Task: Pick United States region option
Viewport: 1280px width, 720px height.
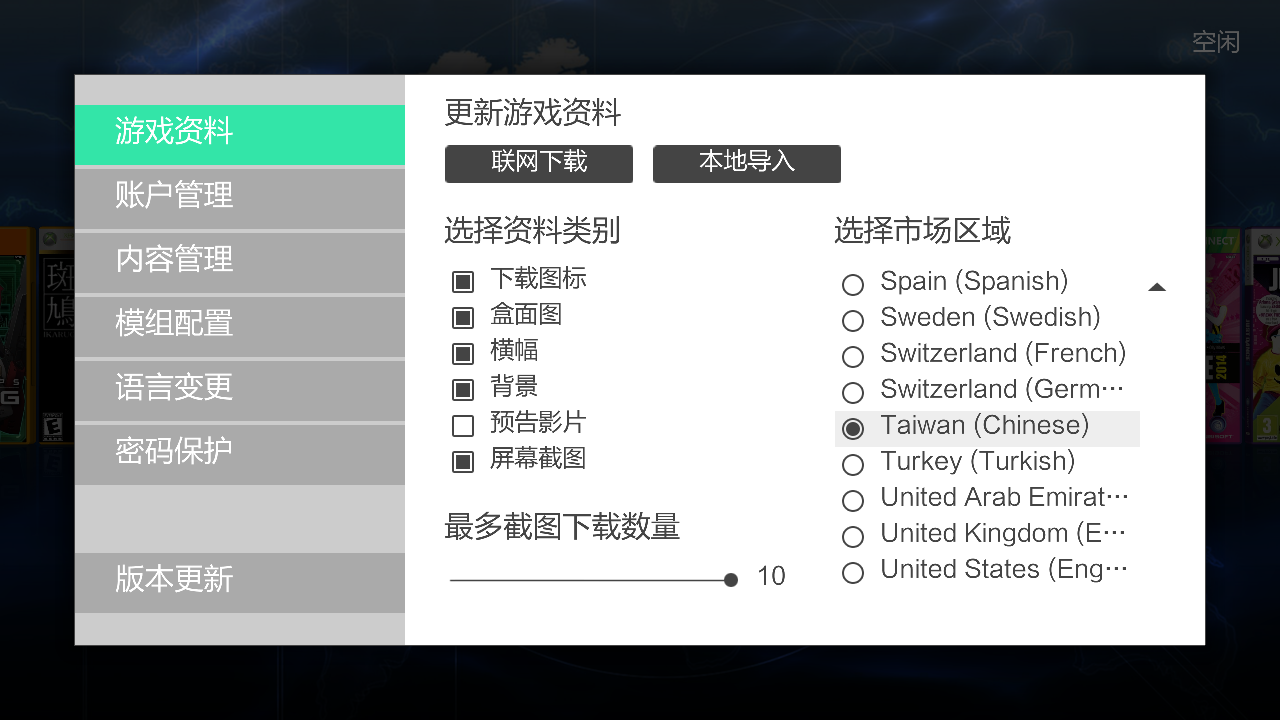Action: coord(987,571)
